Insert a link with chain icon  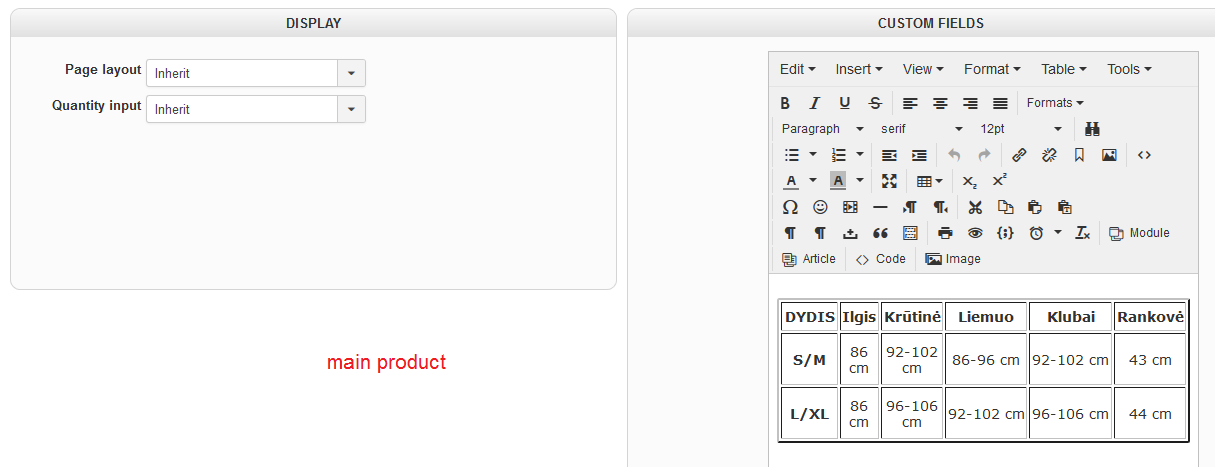[1019, 155]
